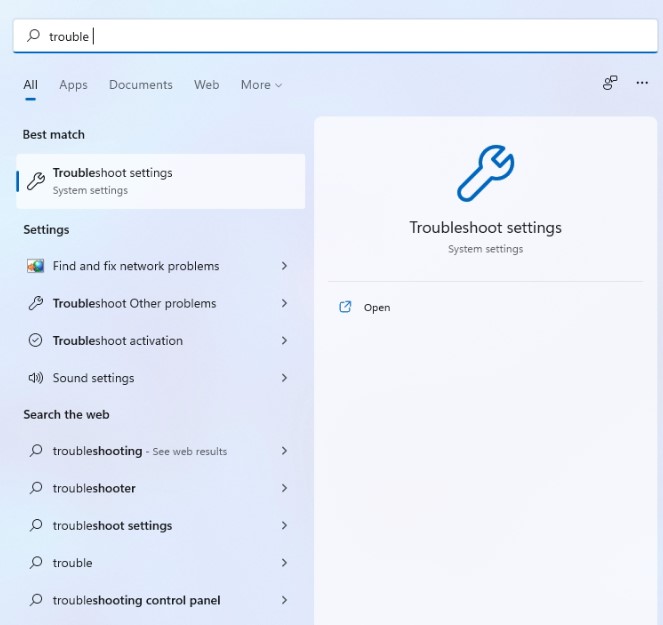Expand the More filter dropdown
Image resolution: width=663 pixels, height=625 pixels.
click(261, 85)
